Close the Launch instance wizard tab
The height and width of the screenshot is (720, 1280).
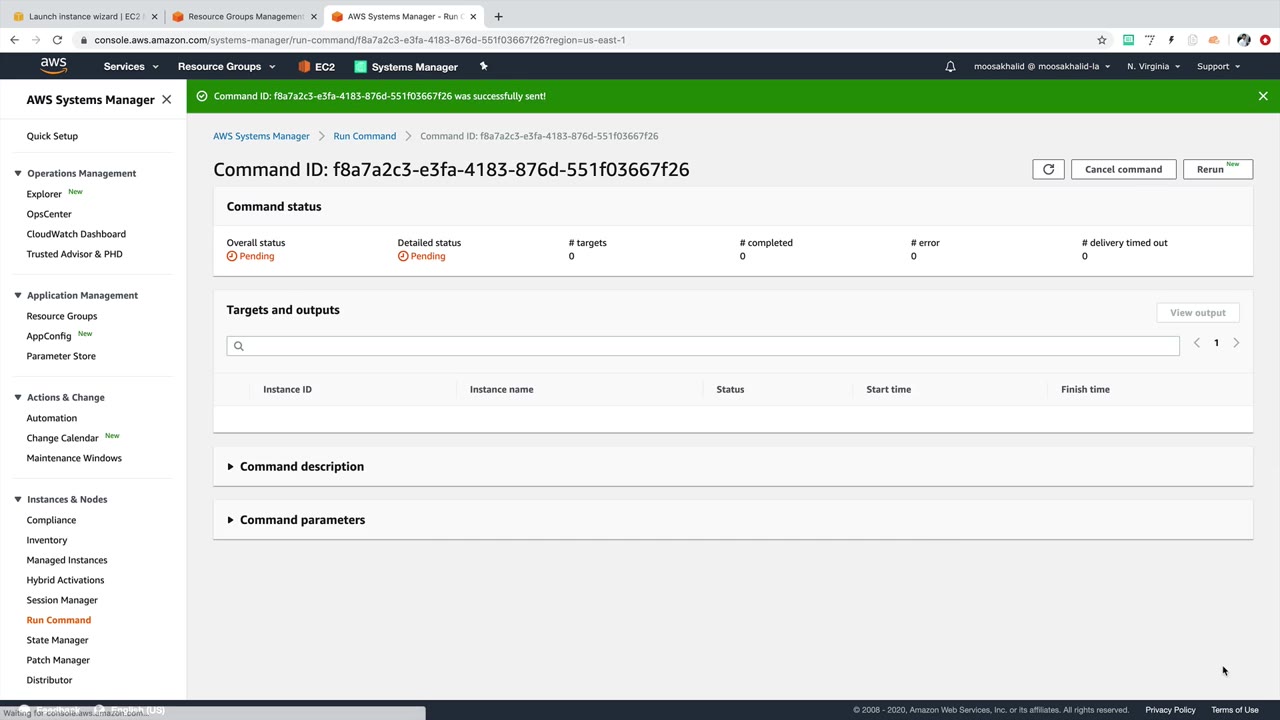pos(154,16)
